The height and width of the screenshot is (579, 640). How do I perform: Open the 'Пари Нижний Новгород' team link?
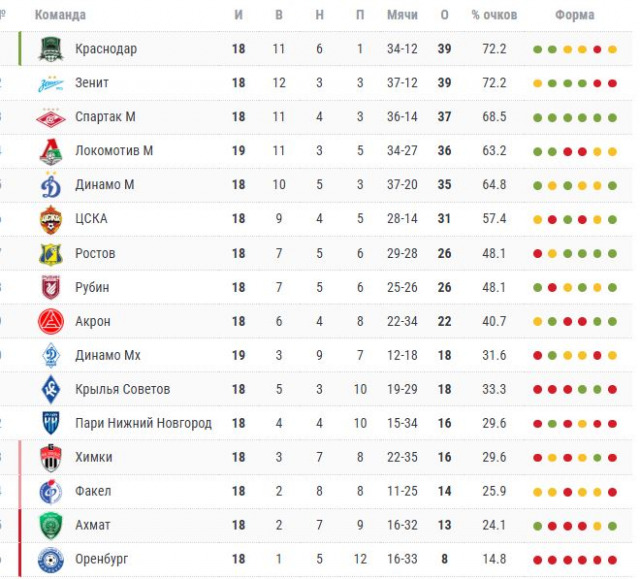click(143, 423)
